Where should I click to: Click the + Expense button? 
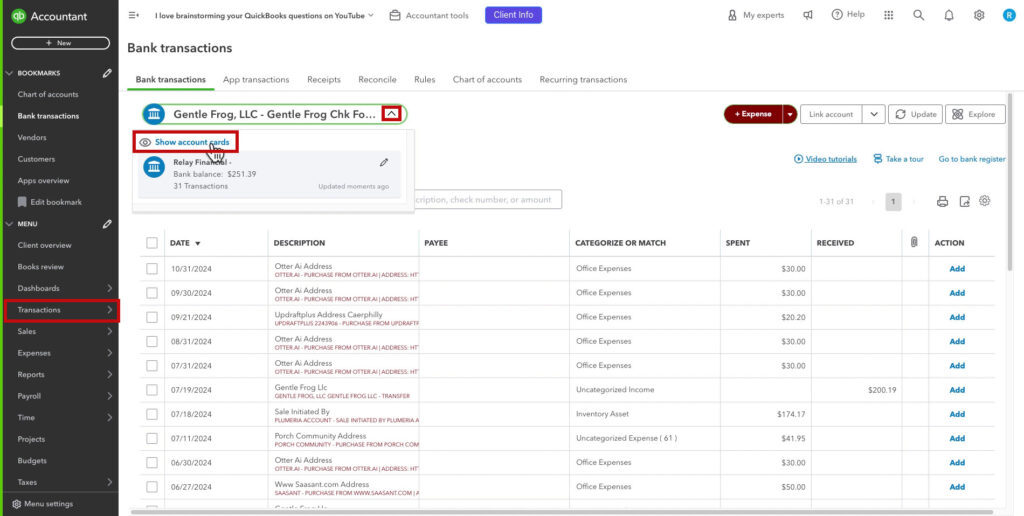pyautogui.click(x=753, y=114)
